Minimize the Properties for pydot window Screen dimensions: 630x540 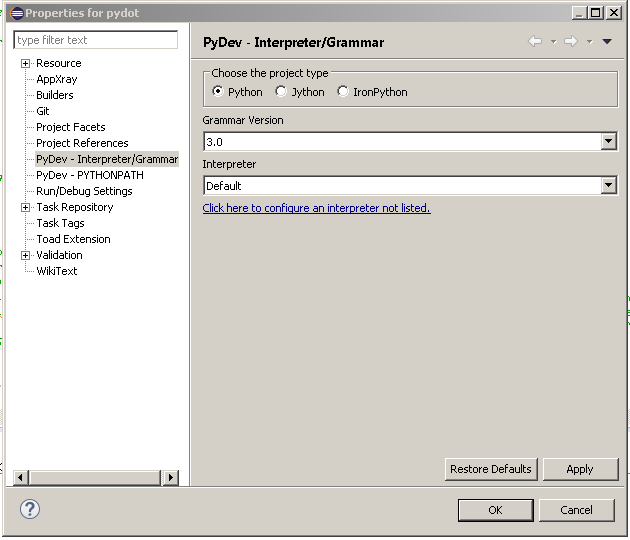(x=579, y=13)
